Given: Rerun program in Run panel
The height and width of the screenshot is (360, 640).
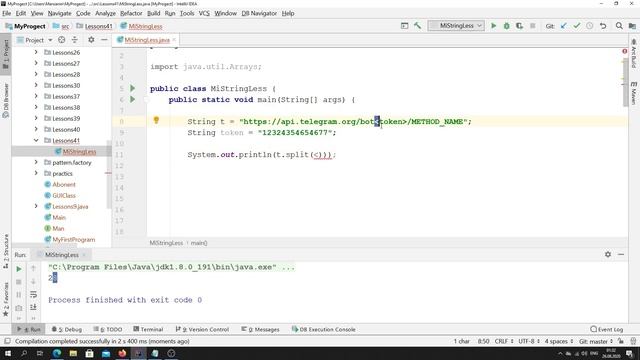Looking at the screenshot, I should click(x=19, y=269).
